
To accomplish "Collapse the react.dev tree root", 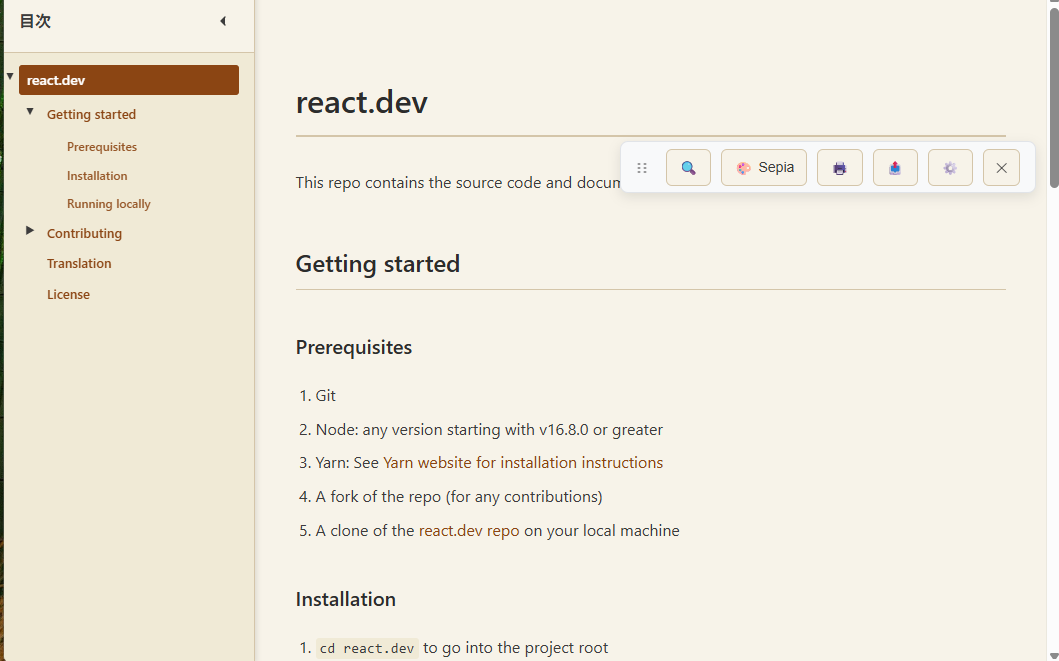I will click(x=10, y=76).
